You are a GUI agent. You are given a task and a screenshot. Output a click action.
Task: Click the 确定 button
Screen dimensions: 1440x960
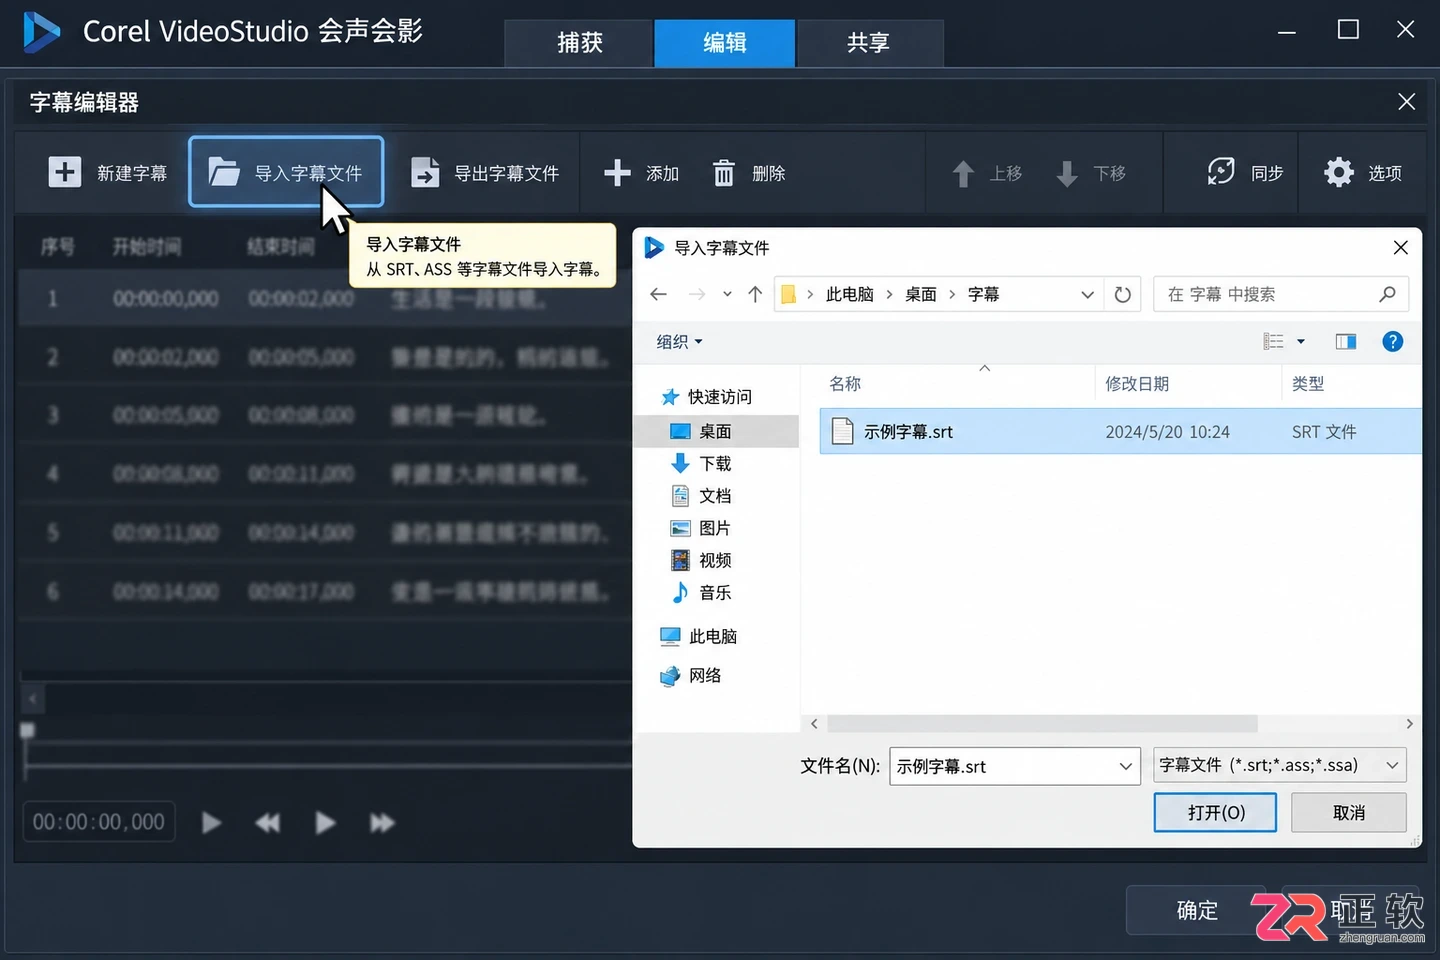click(1197, 910)
